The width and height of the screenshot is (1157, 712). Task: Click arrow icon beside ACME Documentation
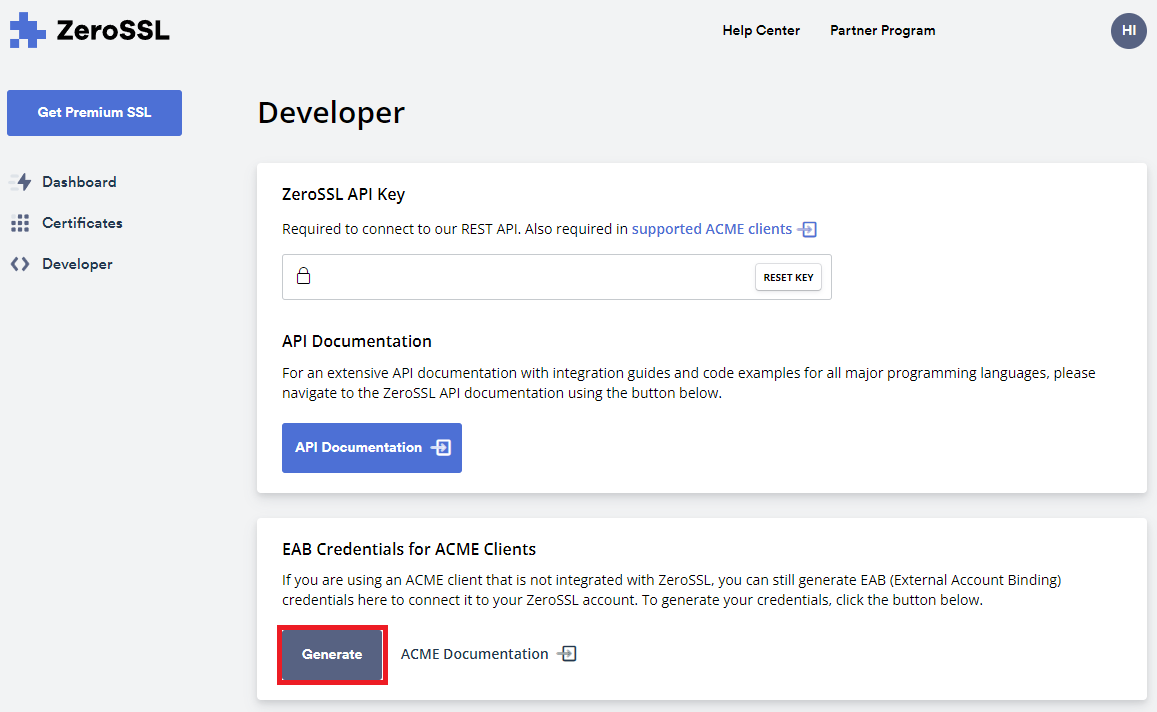pyautogui.click(x=567, y=654)
